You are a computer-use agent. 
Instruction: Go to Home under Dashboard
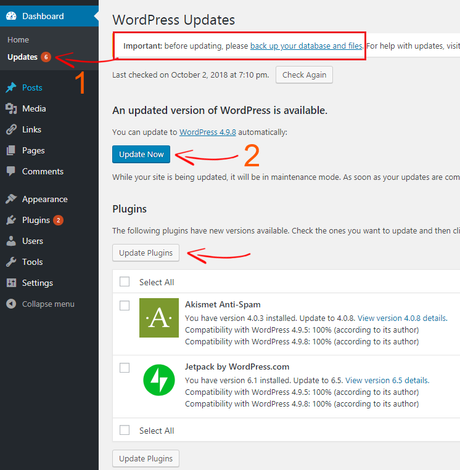pos(18,40)
